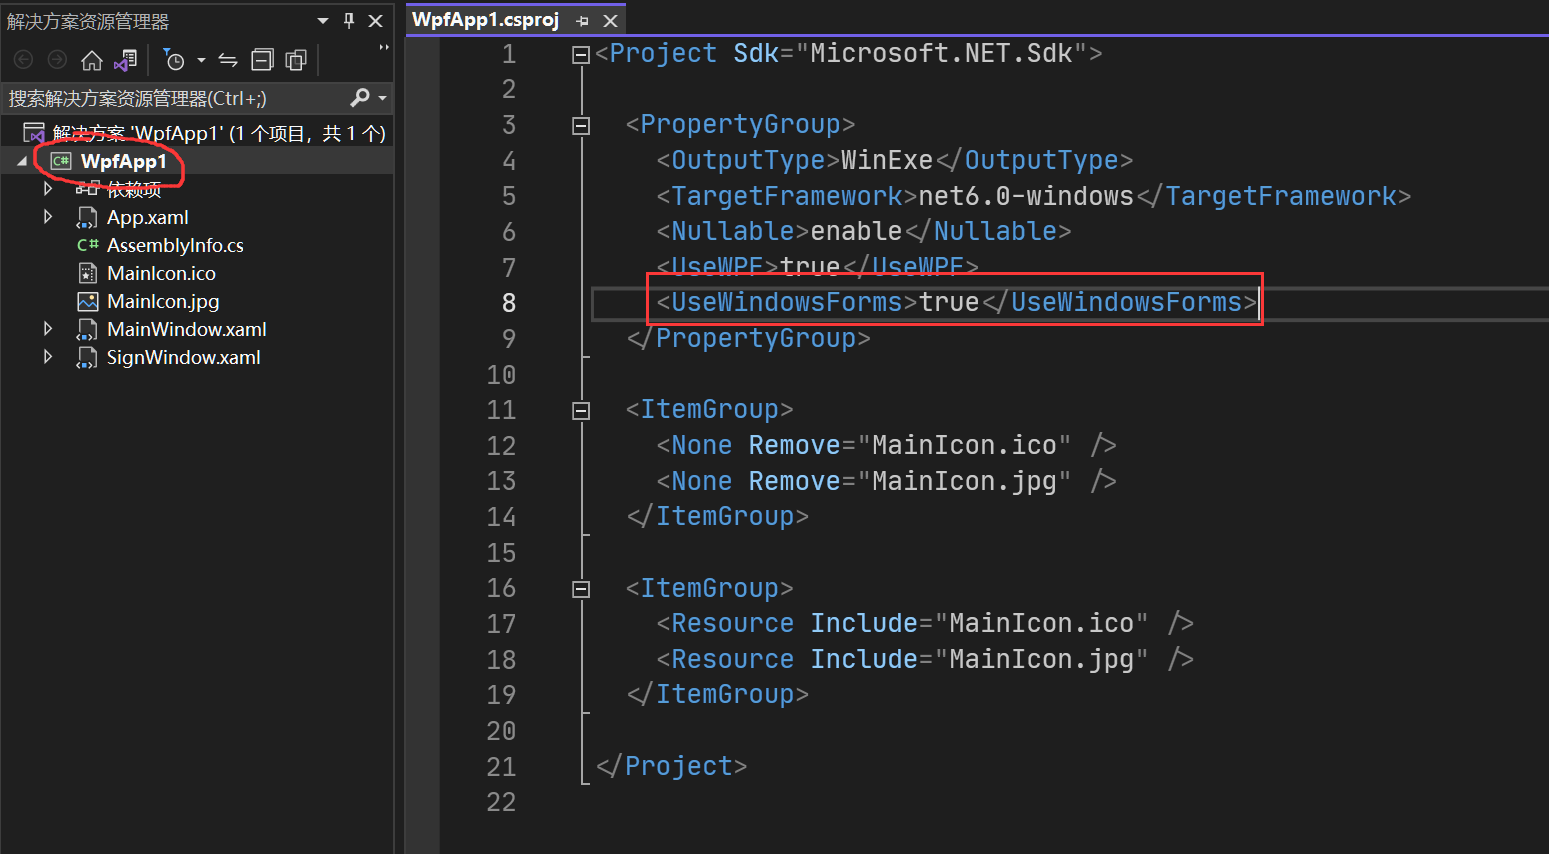Image resolution: width=1549 pixels, height=854 pixels.
Task: Click the Solution Explorer back arrow icon
Action: 23,60
